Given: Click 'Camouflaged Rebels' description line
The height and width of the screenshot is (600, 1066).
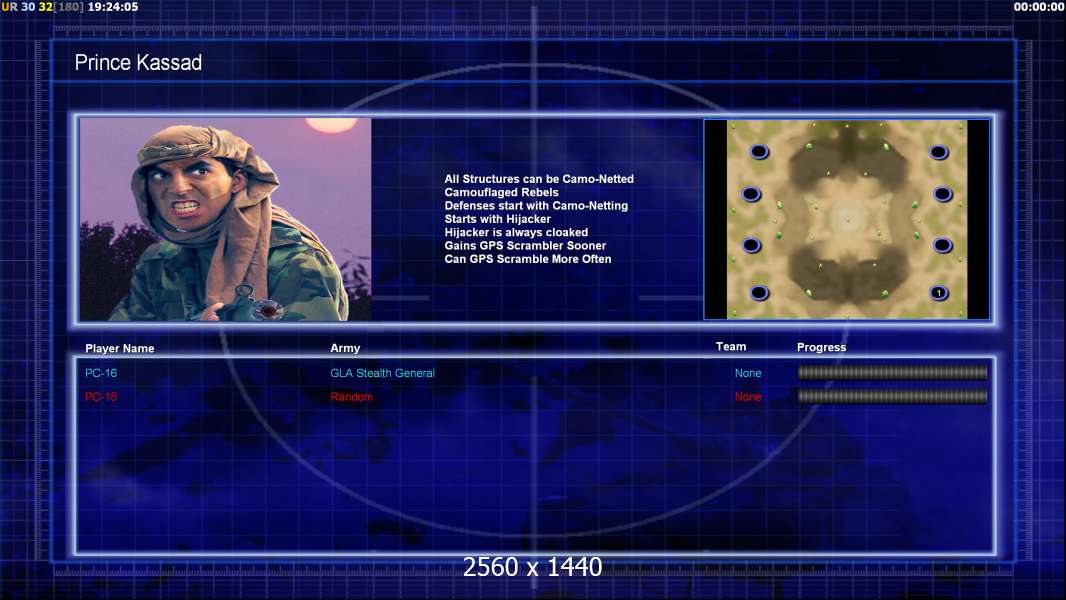Looking at the screenshot, I should tap(502, 192).
